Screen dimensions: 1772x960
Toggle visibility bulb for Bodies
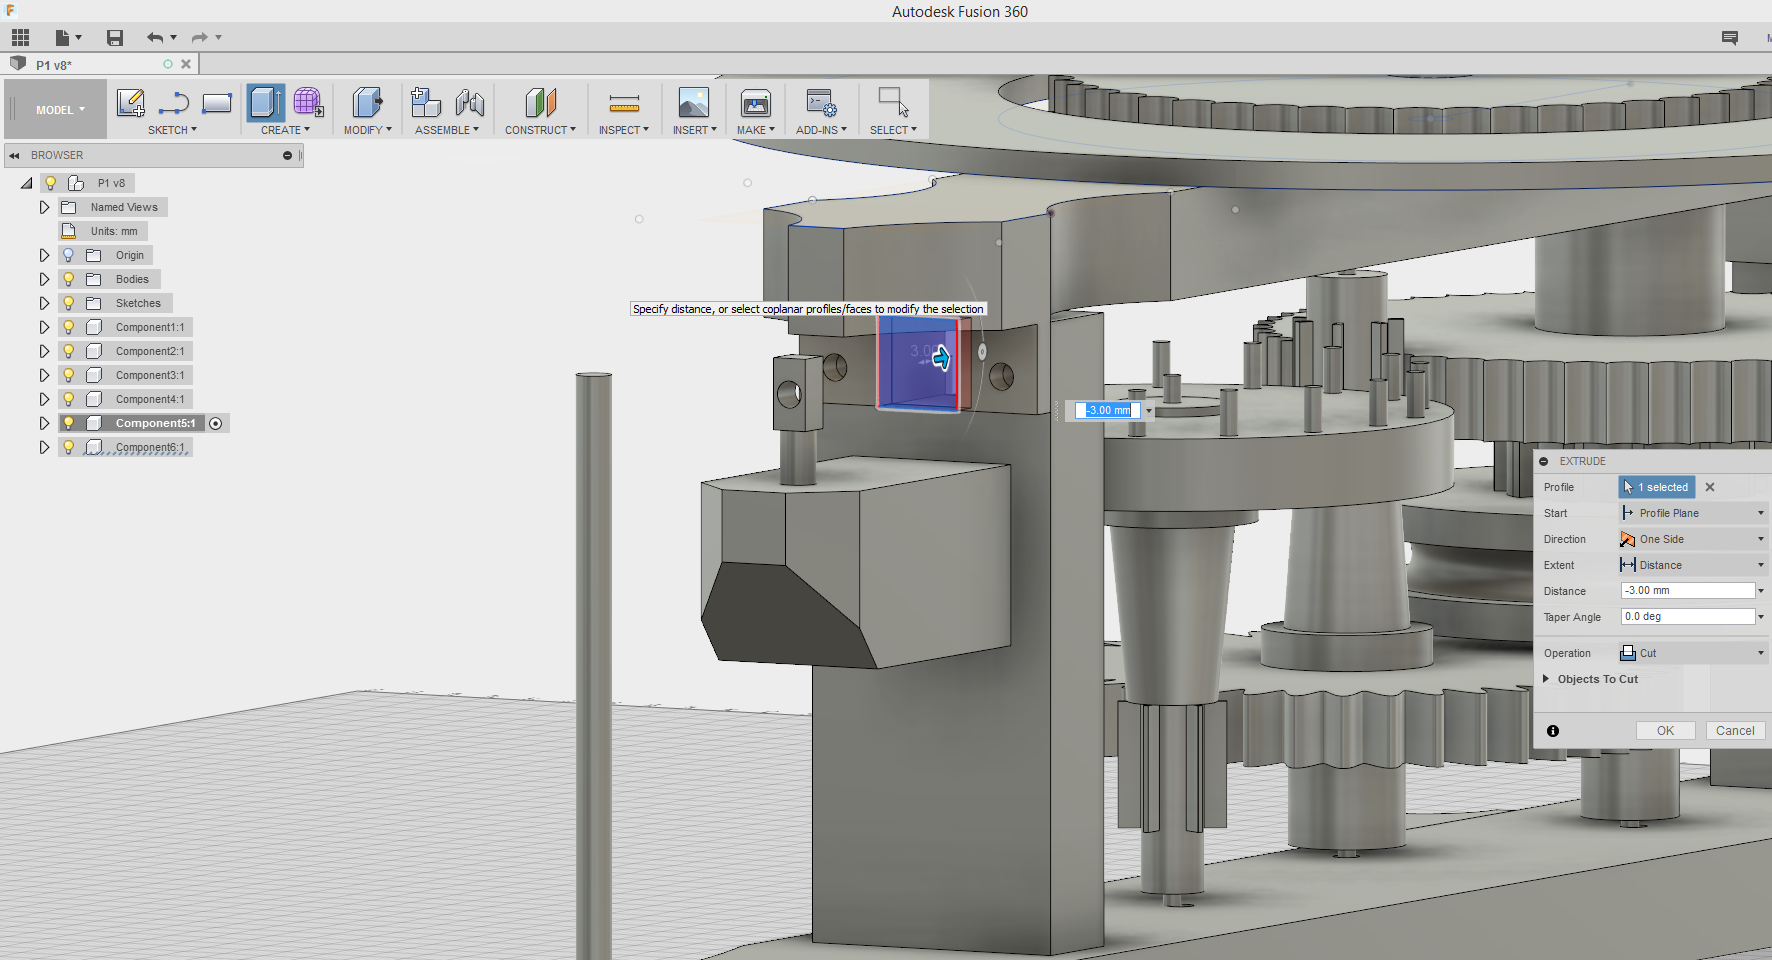[69, 279]
